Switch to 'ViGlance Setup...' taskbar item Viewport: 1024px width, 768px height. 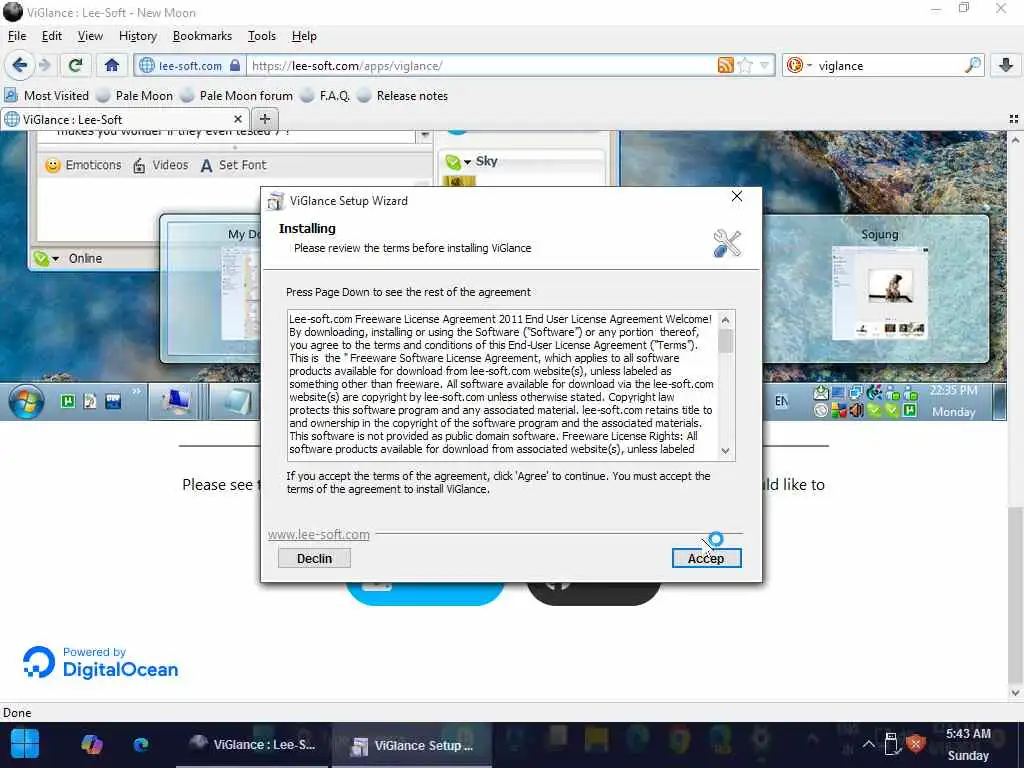pyautogui.click(x=412, y=744)
